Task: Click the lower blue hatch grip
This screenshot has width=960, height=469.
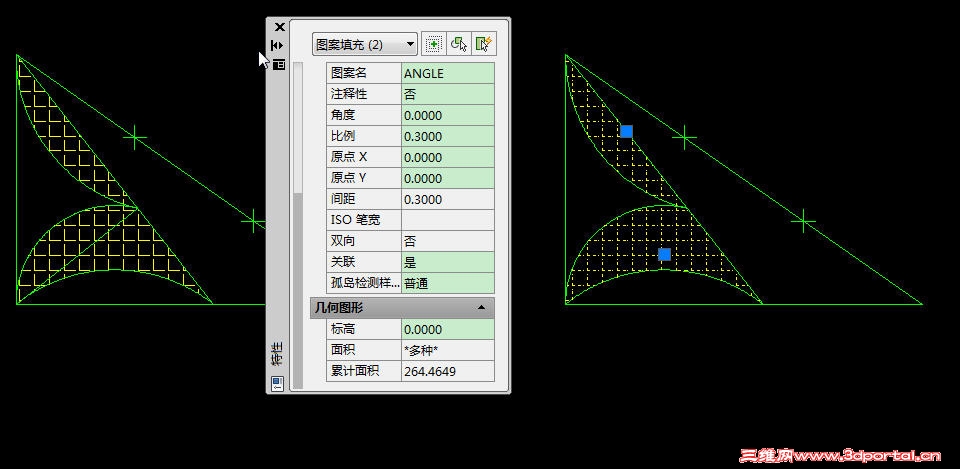Action: (664, 254)
